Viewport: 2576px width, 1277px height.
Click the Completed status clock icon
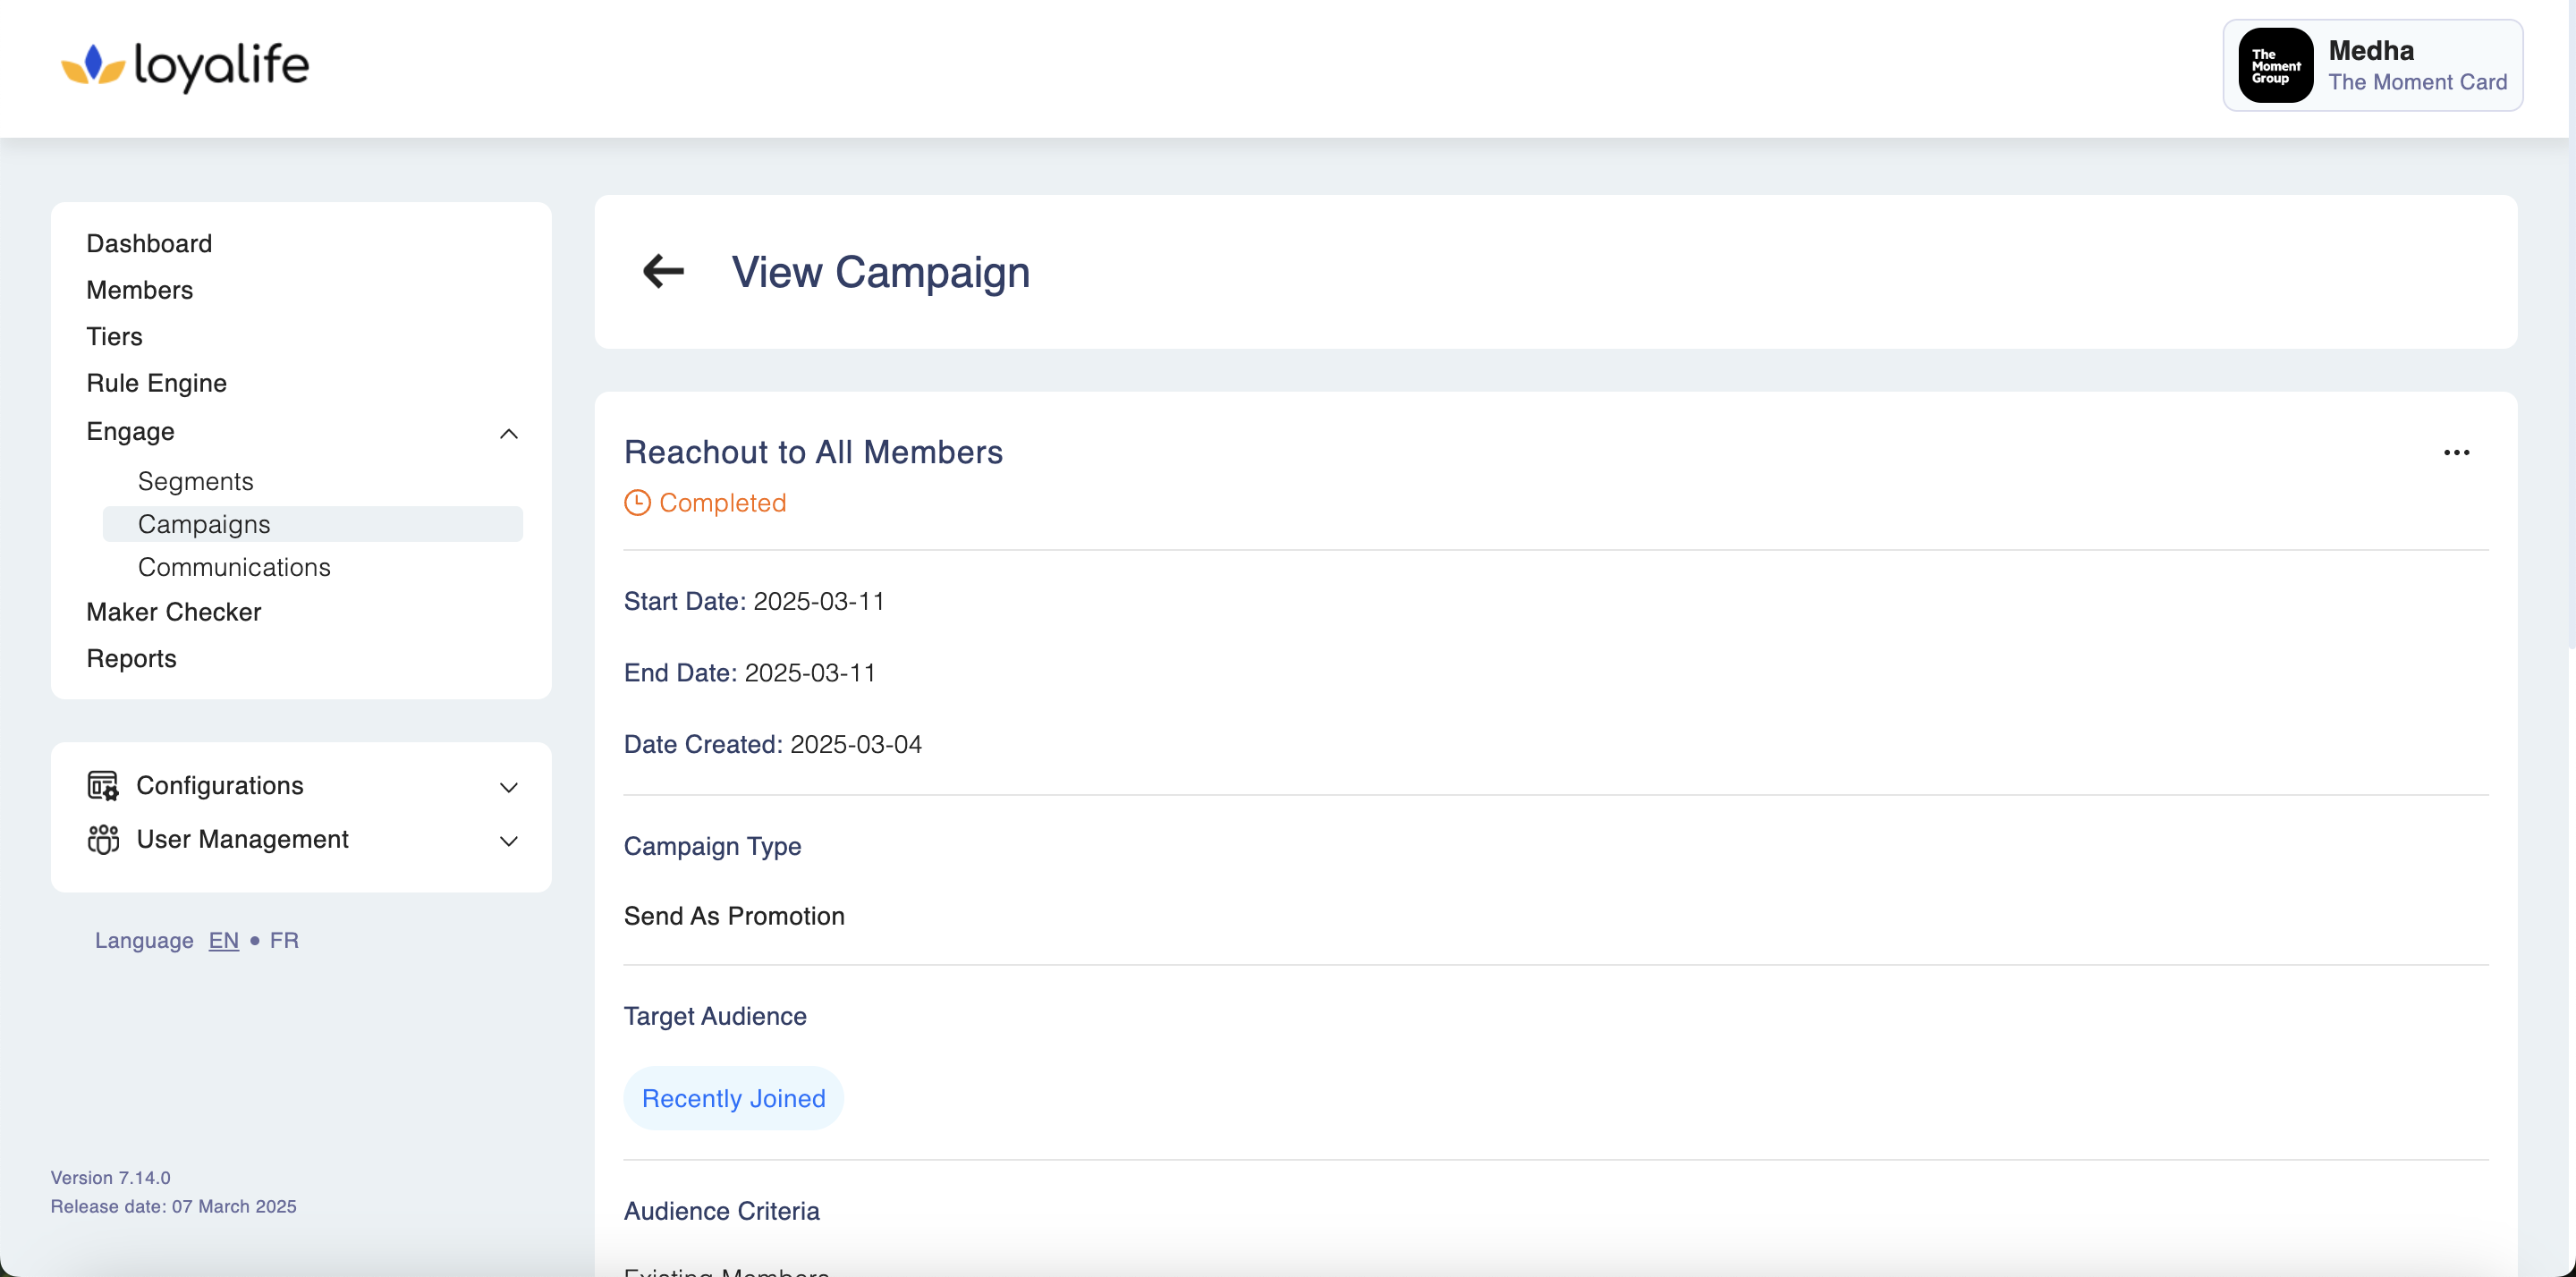(637, 502)
